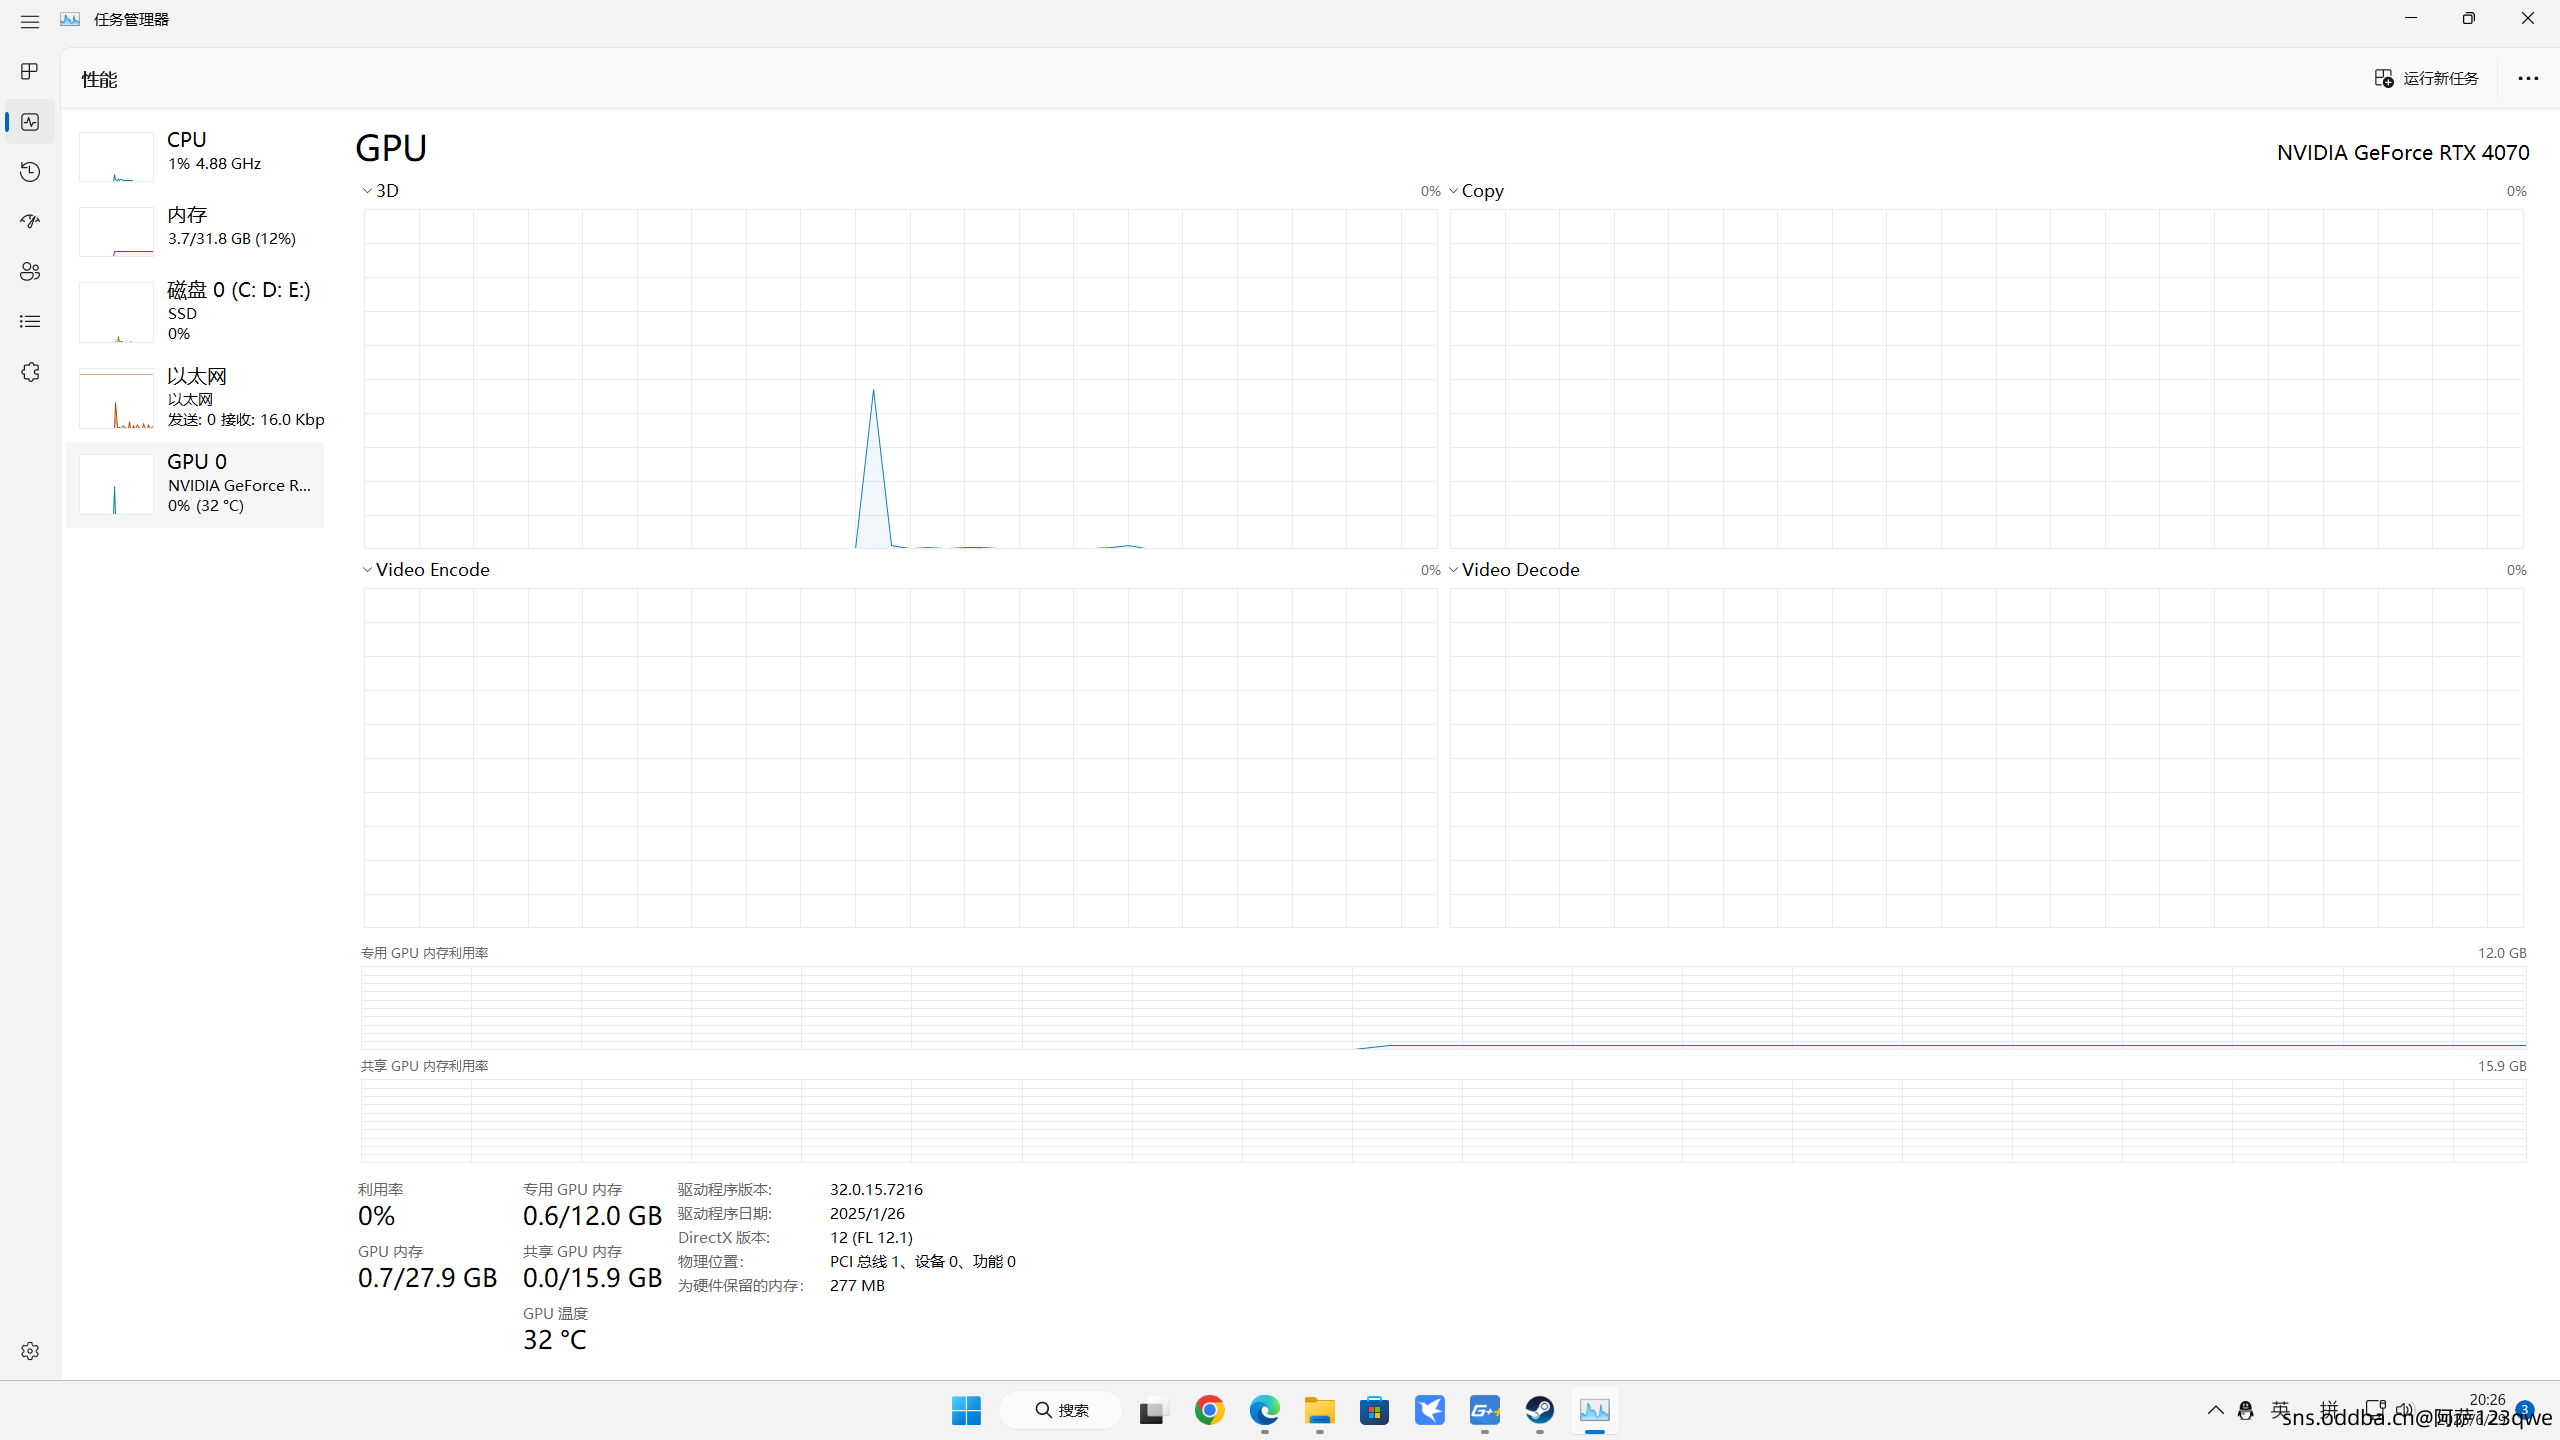This screenshot has width=2560, height=1440.
Task: Click the 专用 GPU 内存利用率 graph
Action: (1443, 1007)
